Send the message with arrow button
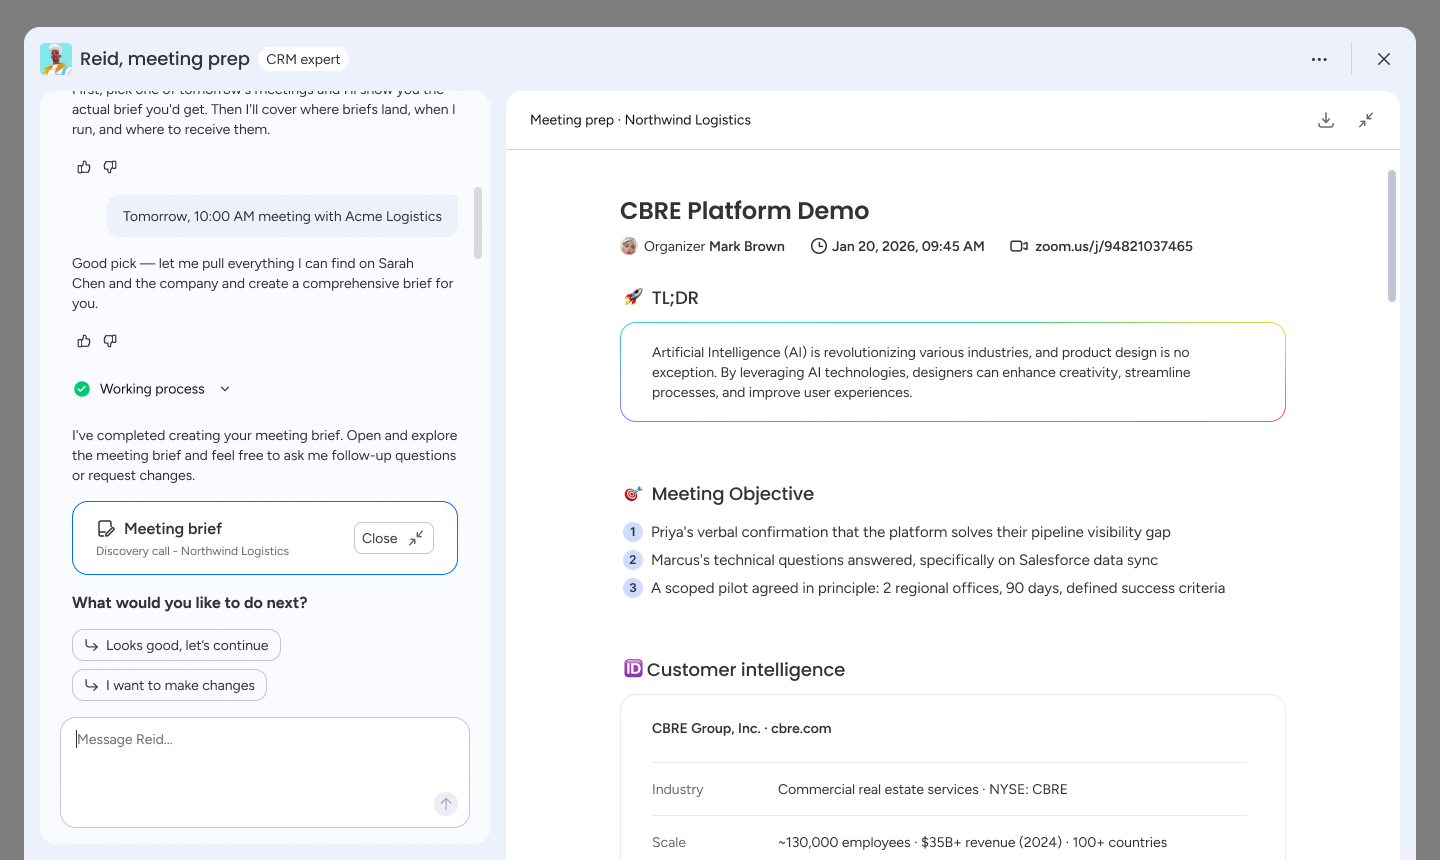This screenshot has height=860, width=1440. (446, 803)
